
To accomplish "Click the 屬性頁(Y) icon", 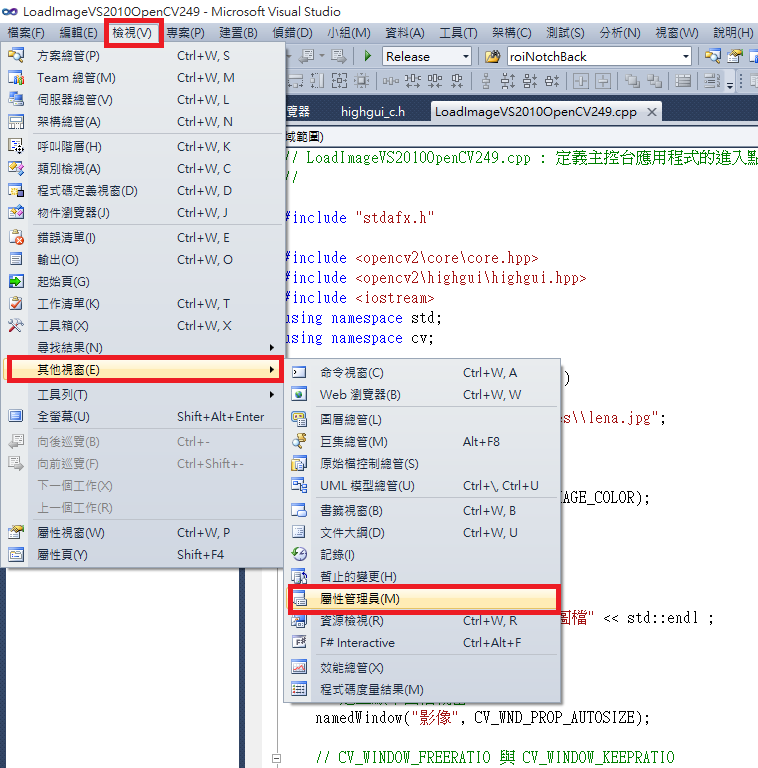I will click(16, 554).
